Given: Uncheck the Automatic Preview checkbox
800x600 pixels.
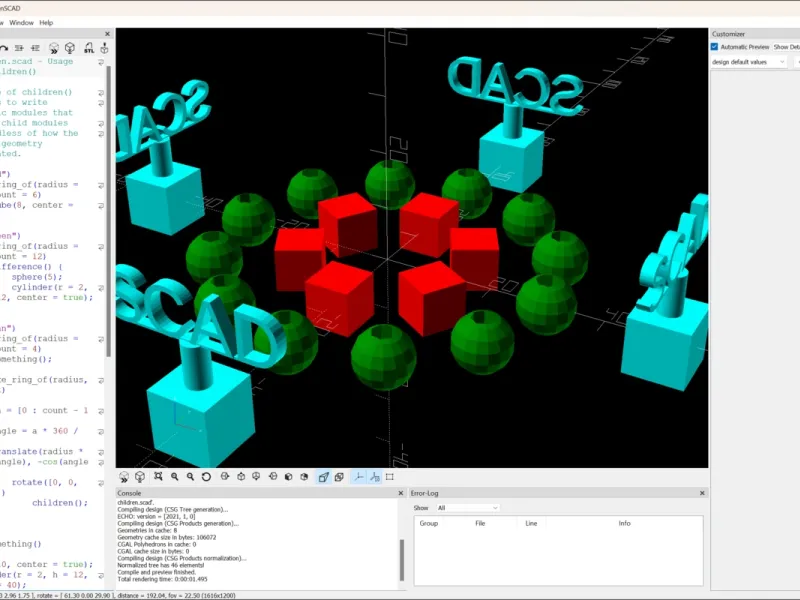Looking at the screenshot, I should 714,47.
